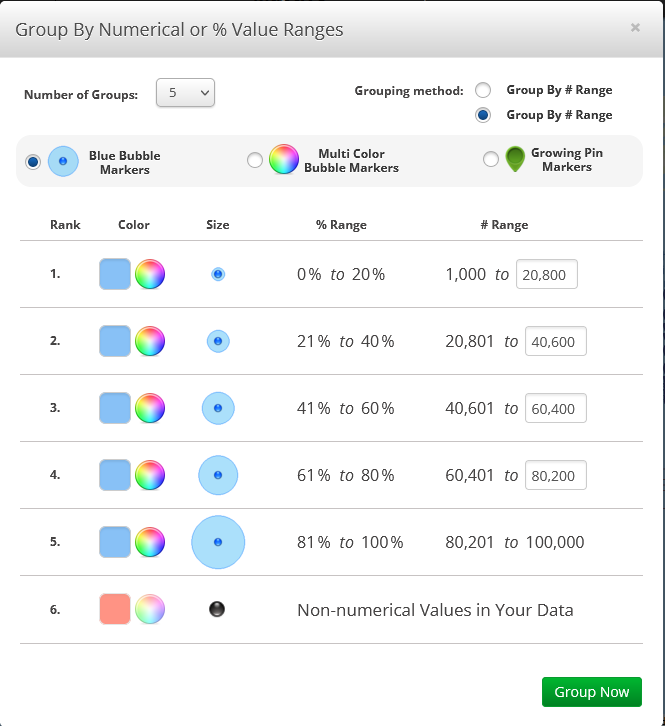665x726 pixels.
Task: Open color wheel picker for rank 5
Action: click(150, 542)
